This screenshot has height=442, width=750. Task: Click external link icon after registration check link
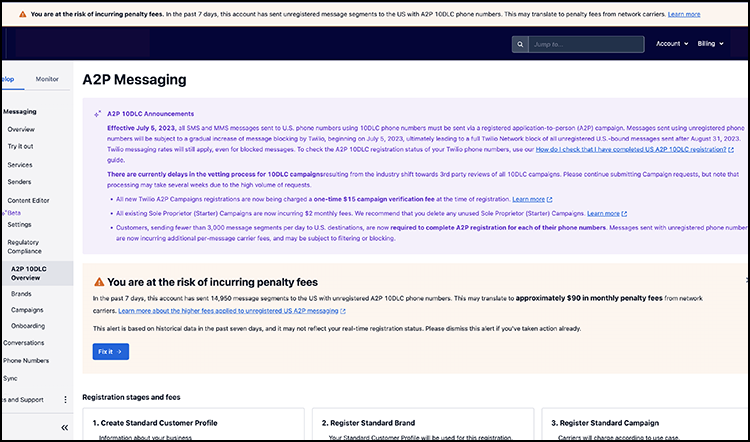point(731,150)
